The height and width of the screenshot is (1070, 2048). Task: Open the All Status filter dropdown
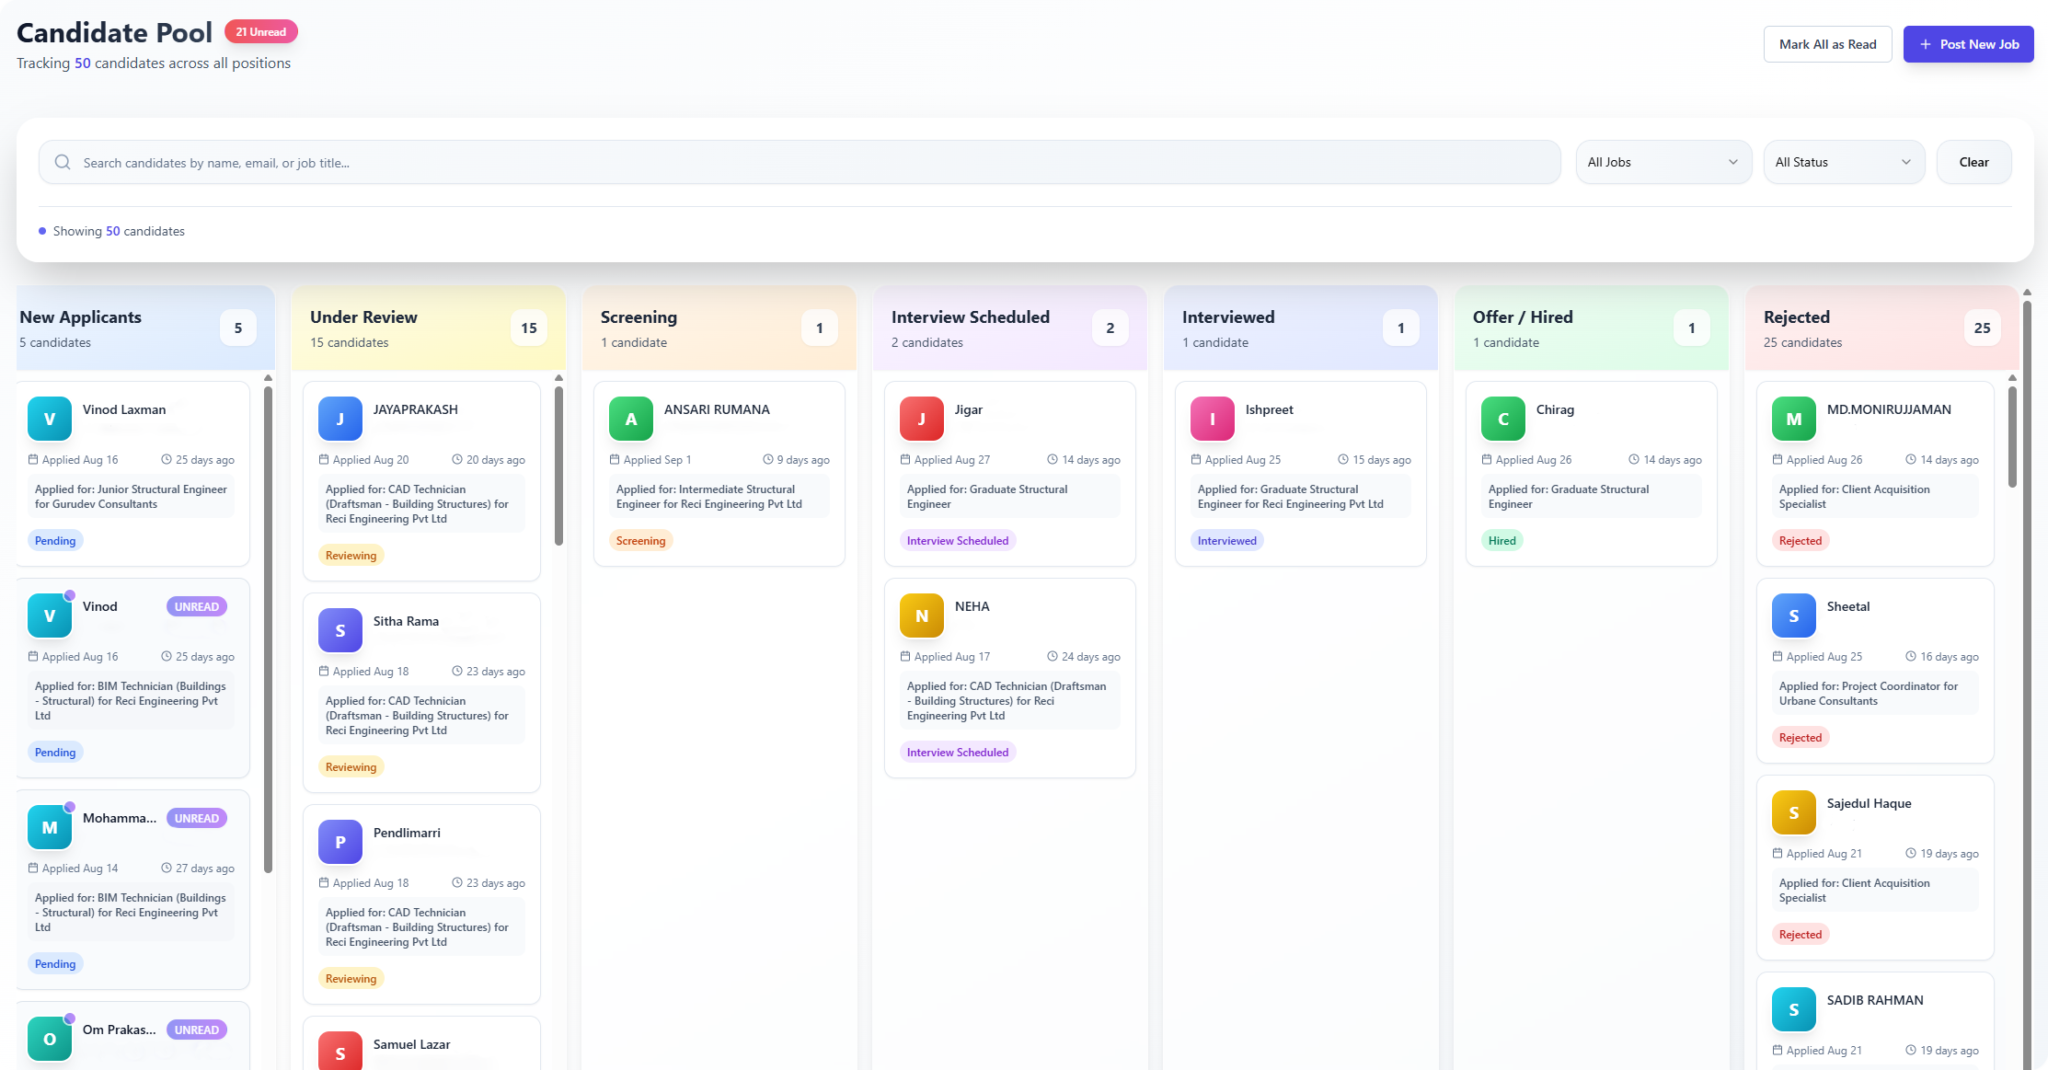coord(1843,162)
